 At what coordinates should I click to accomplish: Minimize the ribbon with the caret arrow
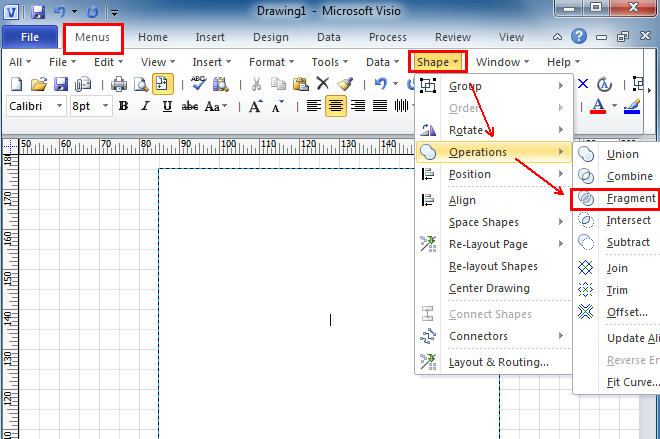[557, 37]
